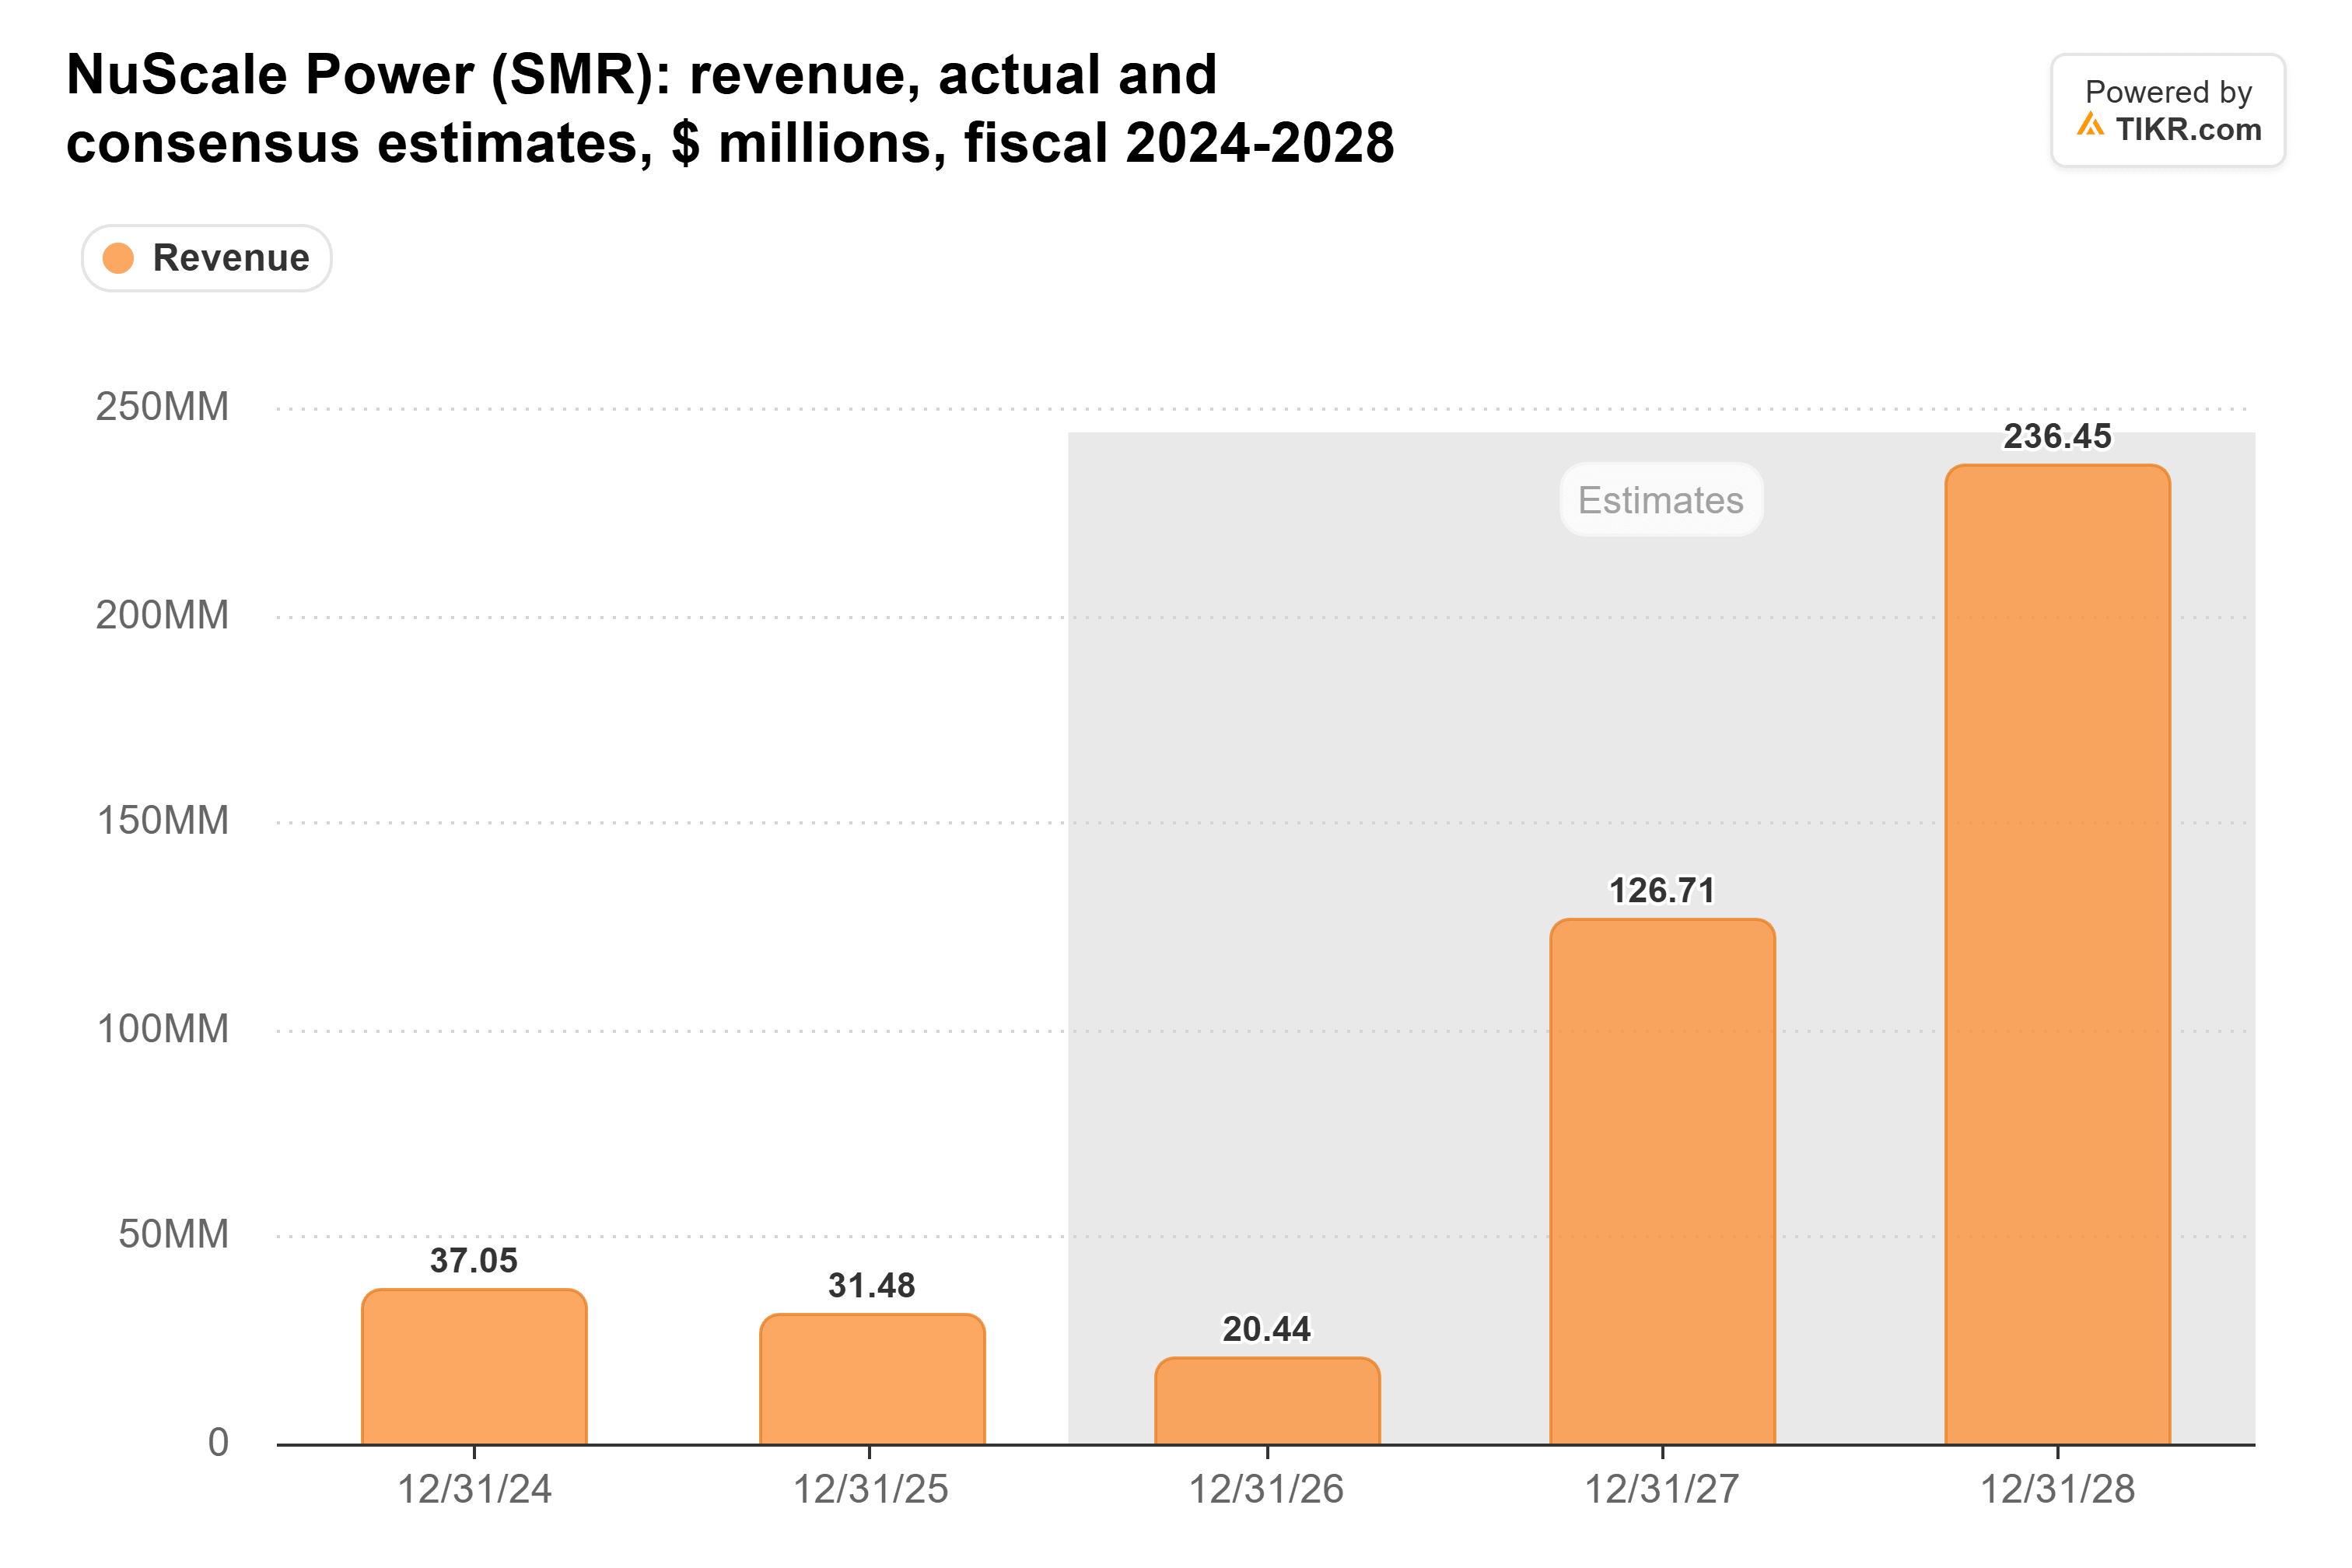Select the 12/31/27 estimate bar
Screen dimensions: 2352x1568
click(1662, 1182)
